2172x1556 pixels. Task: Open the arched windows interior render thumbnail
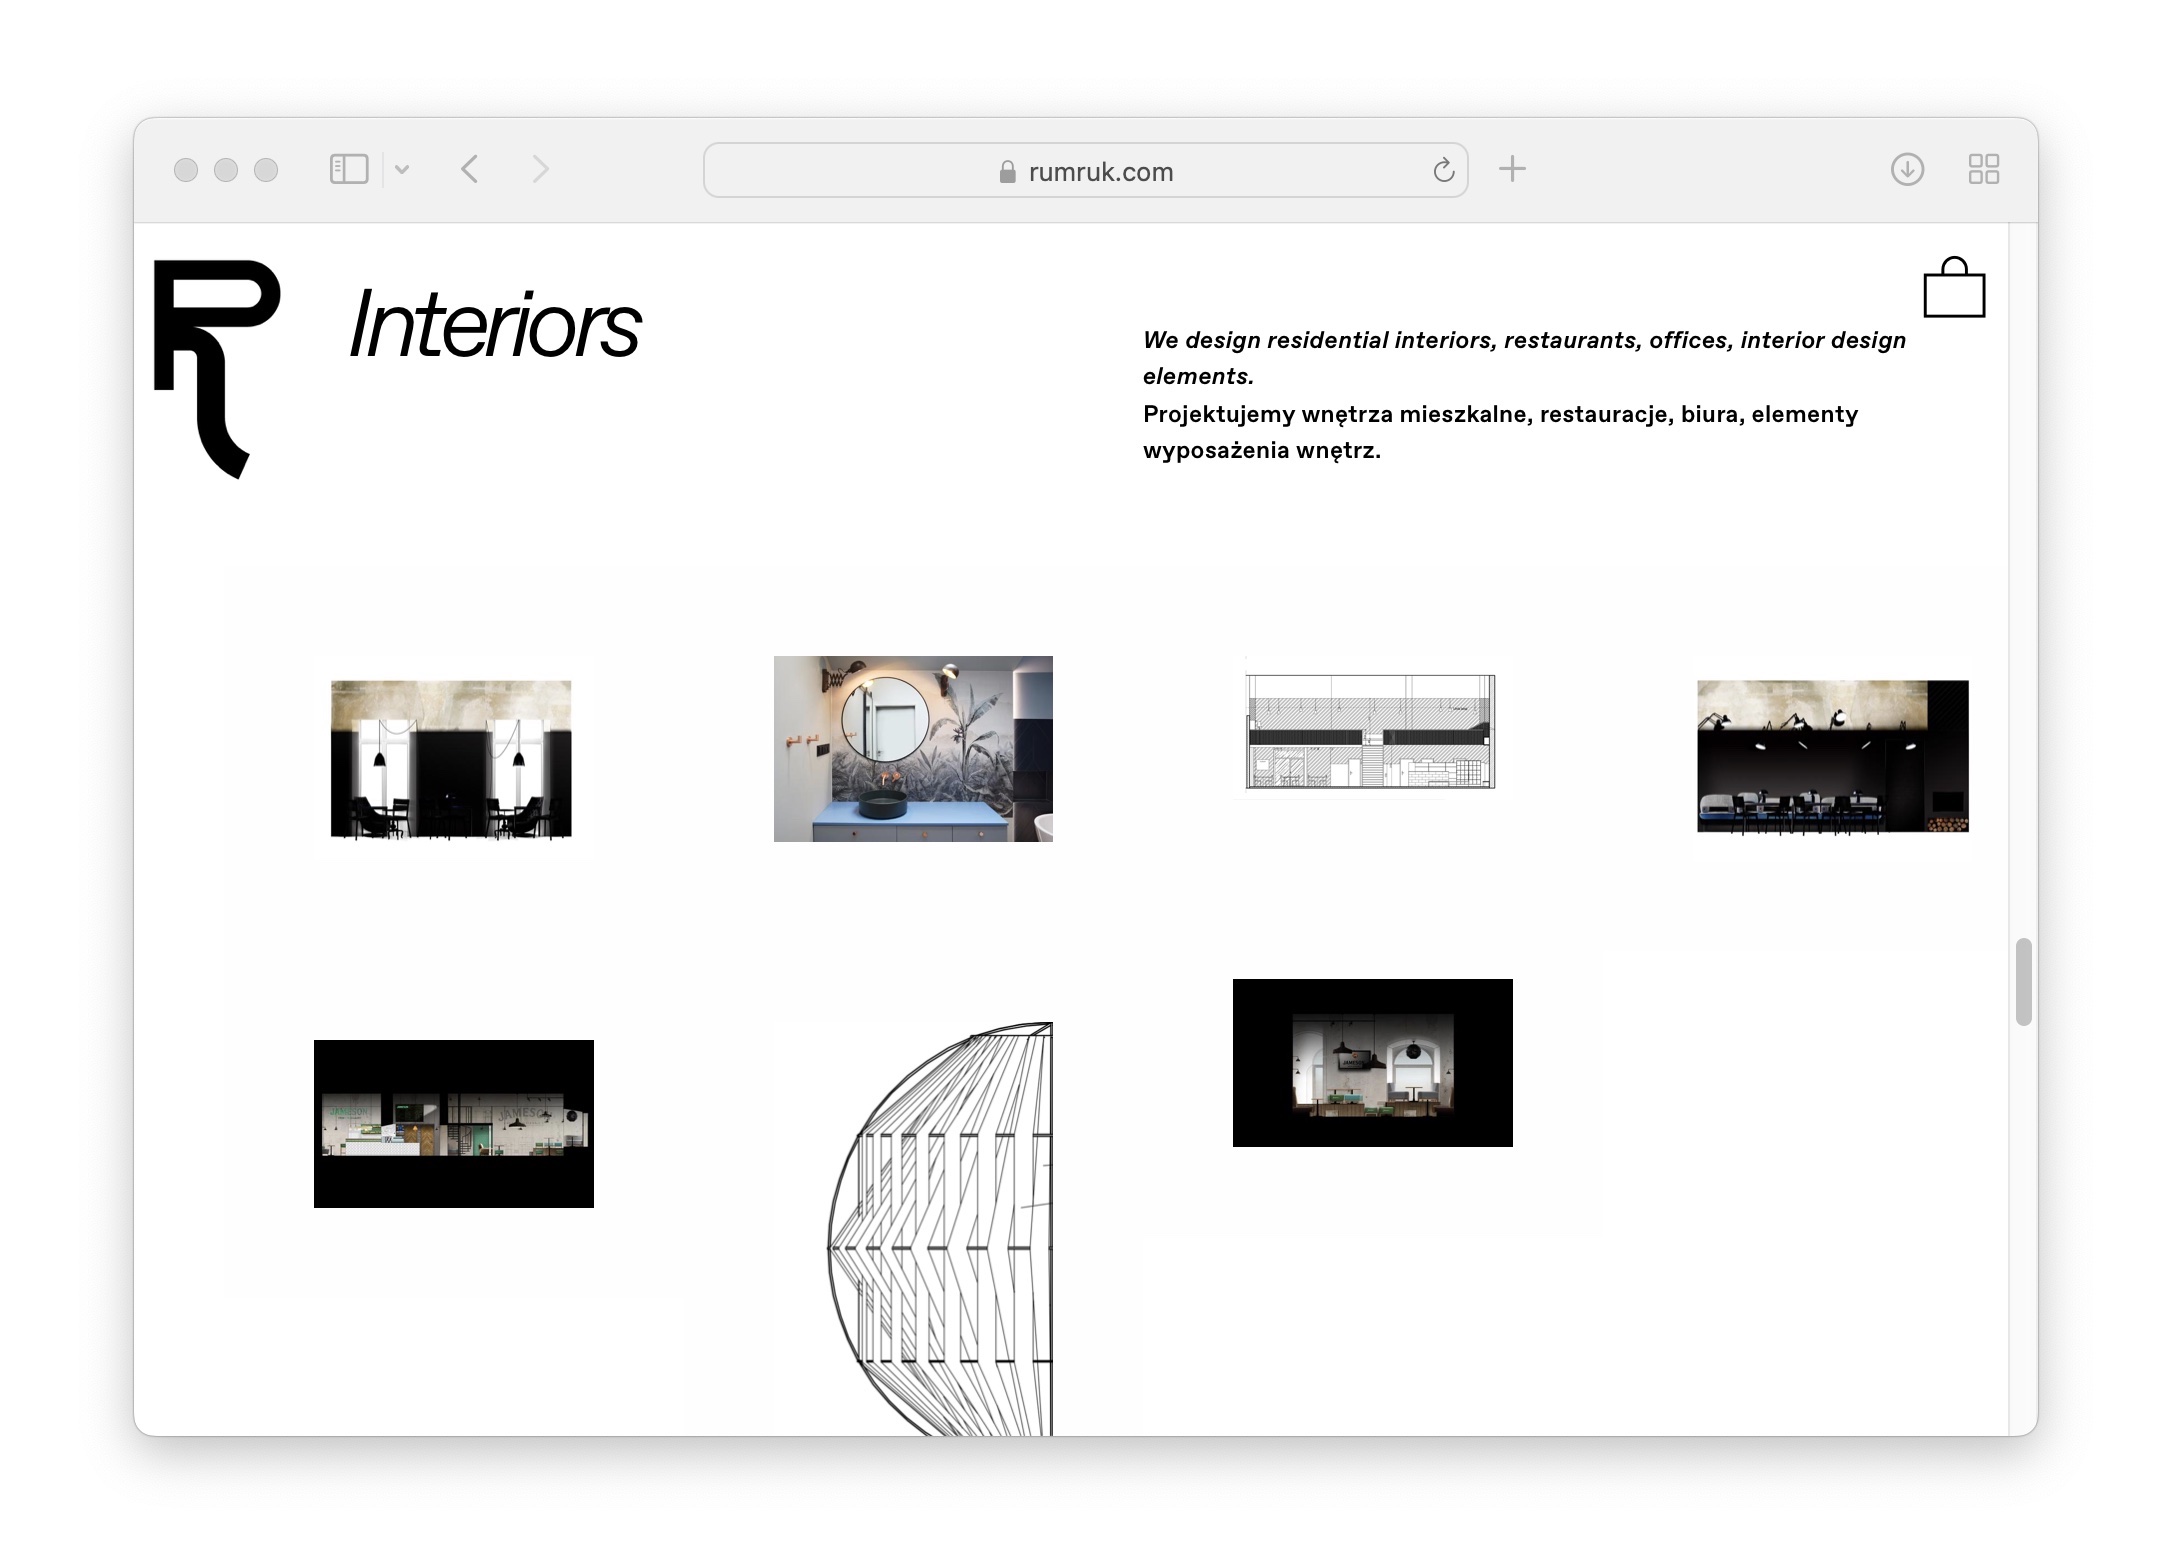(x=1372, y=1062)
